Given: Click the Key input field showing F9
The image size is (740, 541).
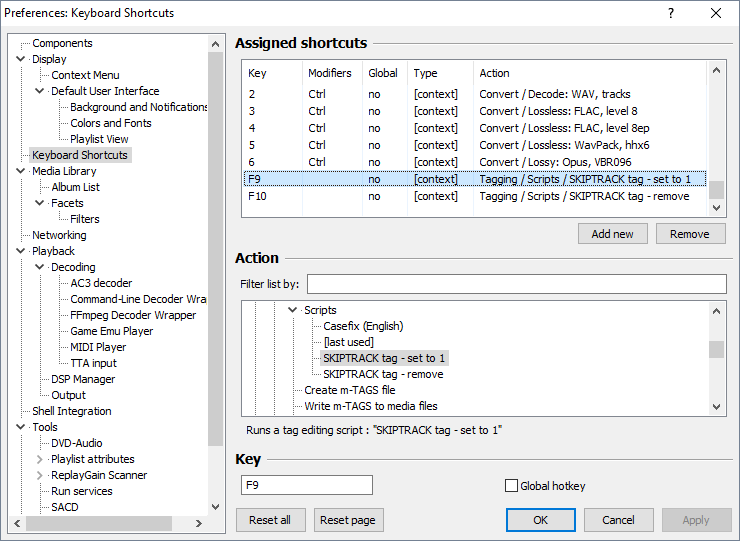Looking at the screenshot, I should point(307,485).
